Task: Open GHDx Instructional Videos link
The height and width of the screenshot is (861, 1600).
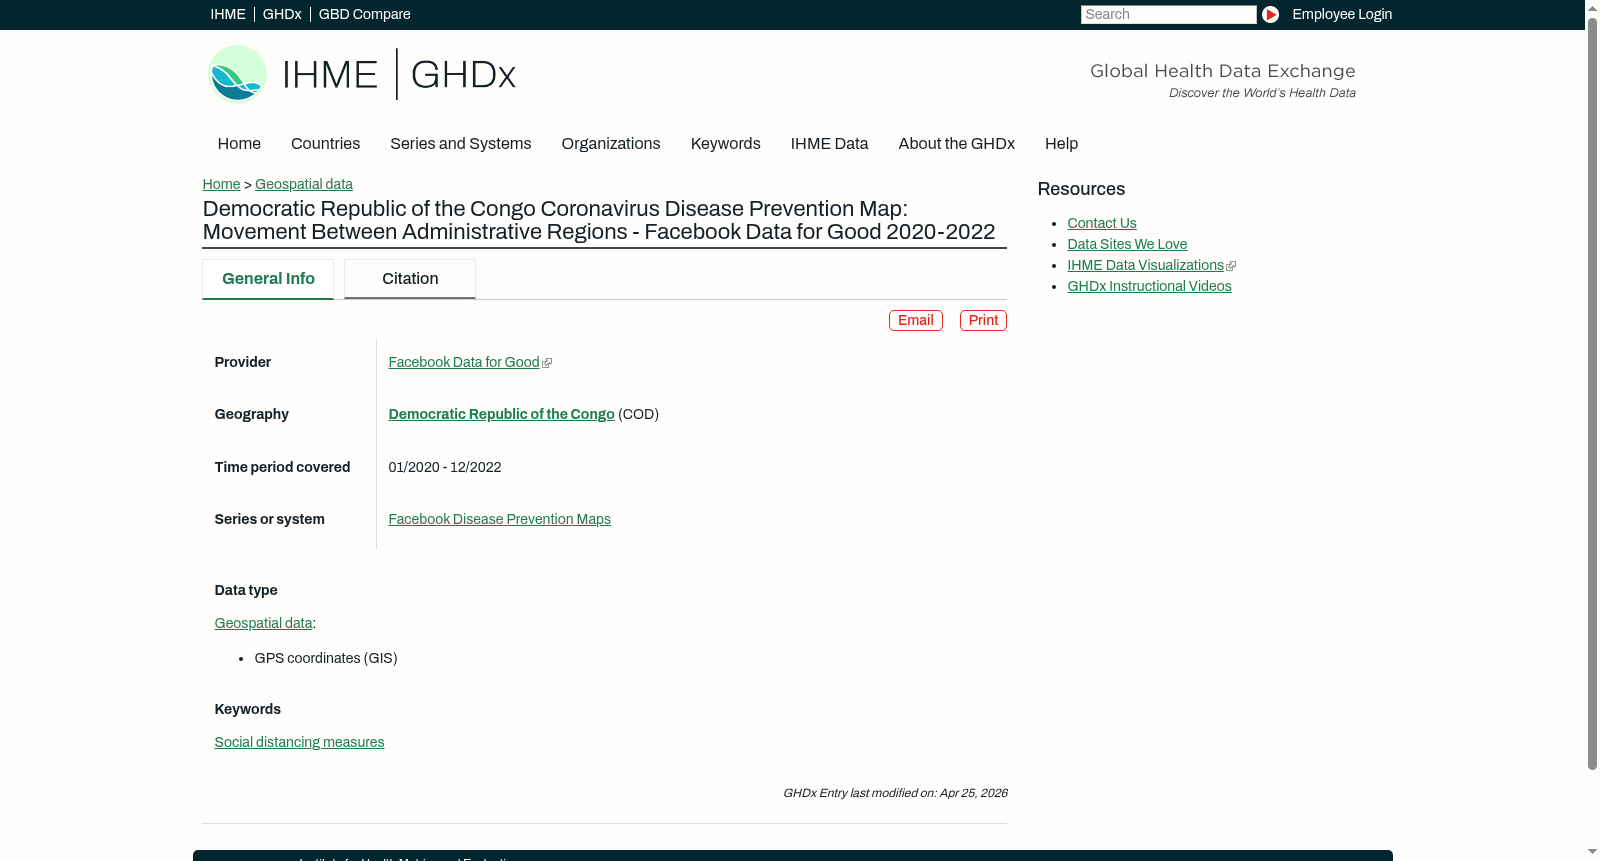Action: tap(1149, 286)
